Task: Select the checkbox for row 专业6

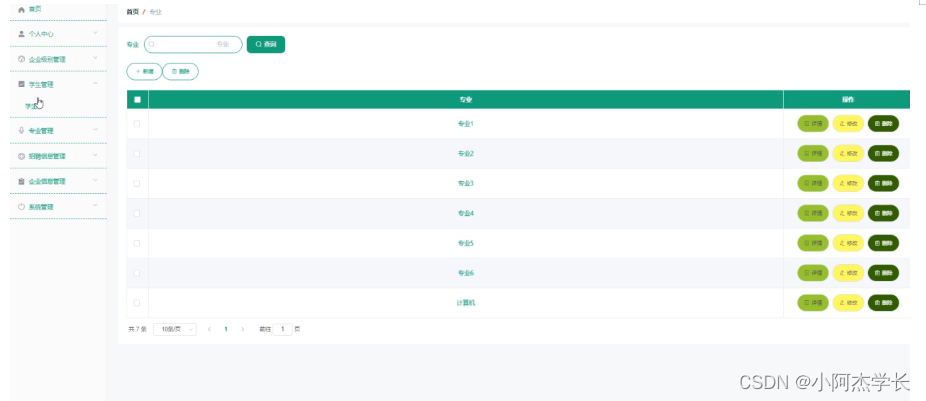Action: 137,273
